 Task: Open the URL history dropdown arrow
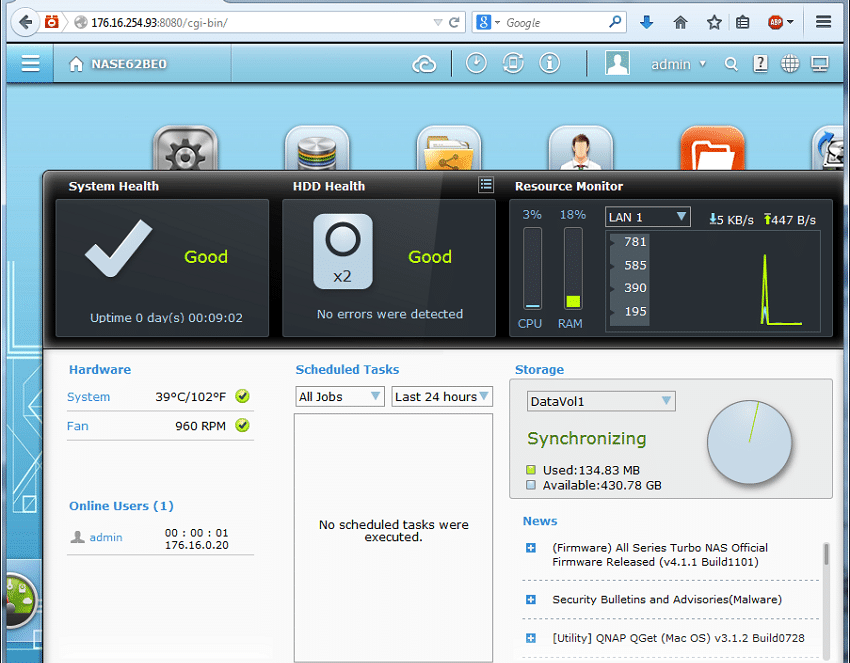tap(438, 23)
